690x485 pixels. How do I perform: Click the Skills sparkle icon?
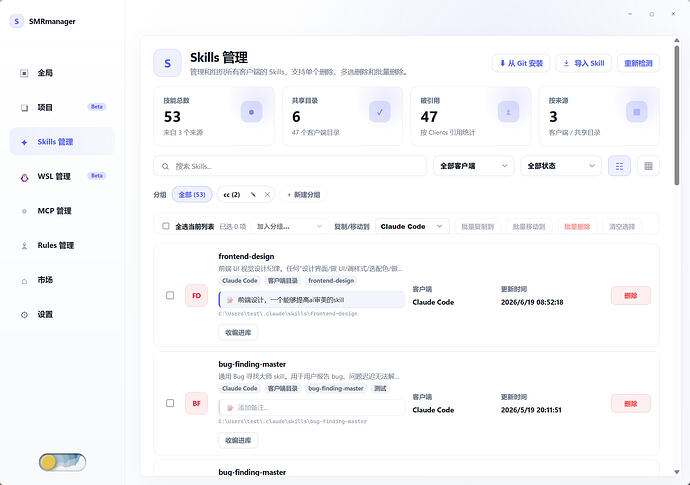pos(24,142)
